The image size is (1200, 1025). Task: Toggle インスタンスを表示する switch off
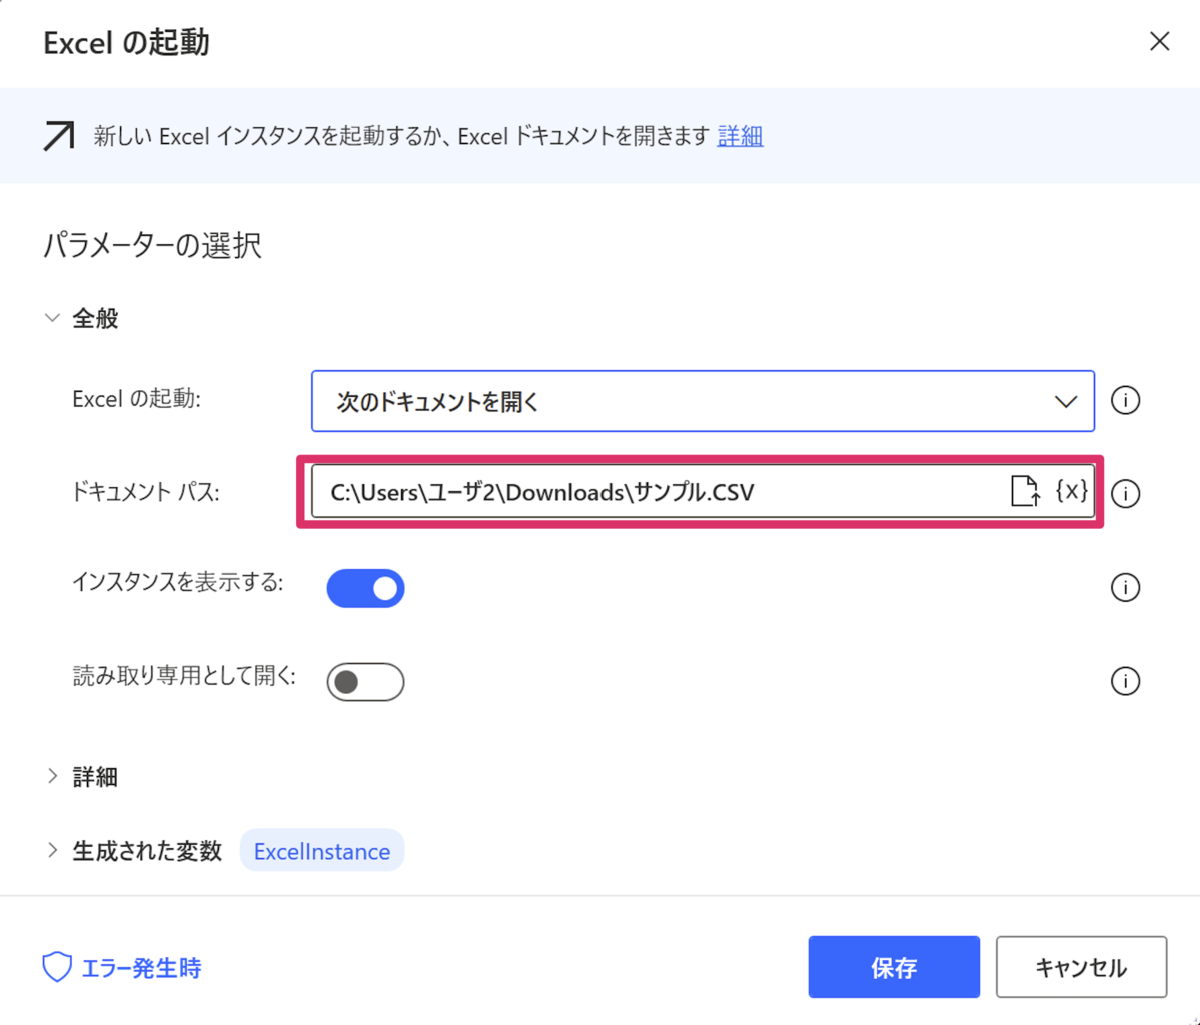pos(365,589)
